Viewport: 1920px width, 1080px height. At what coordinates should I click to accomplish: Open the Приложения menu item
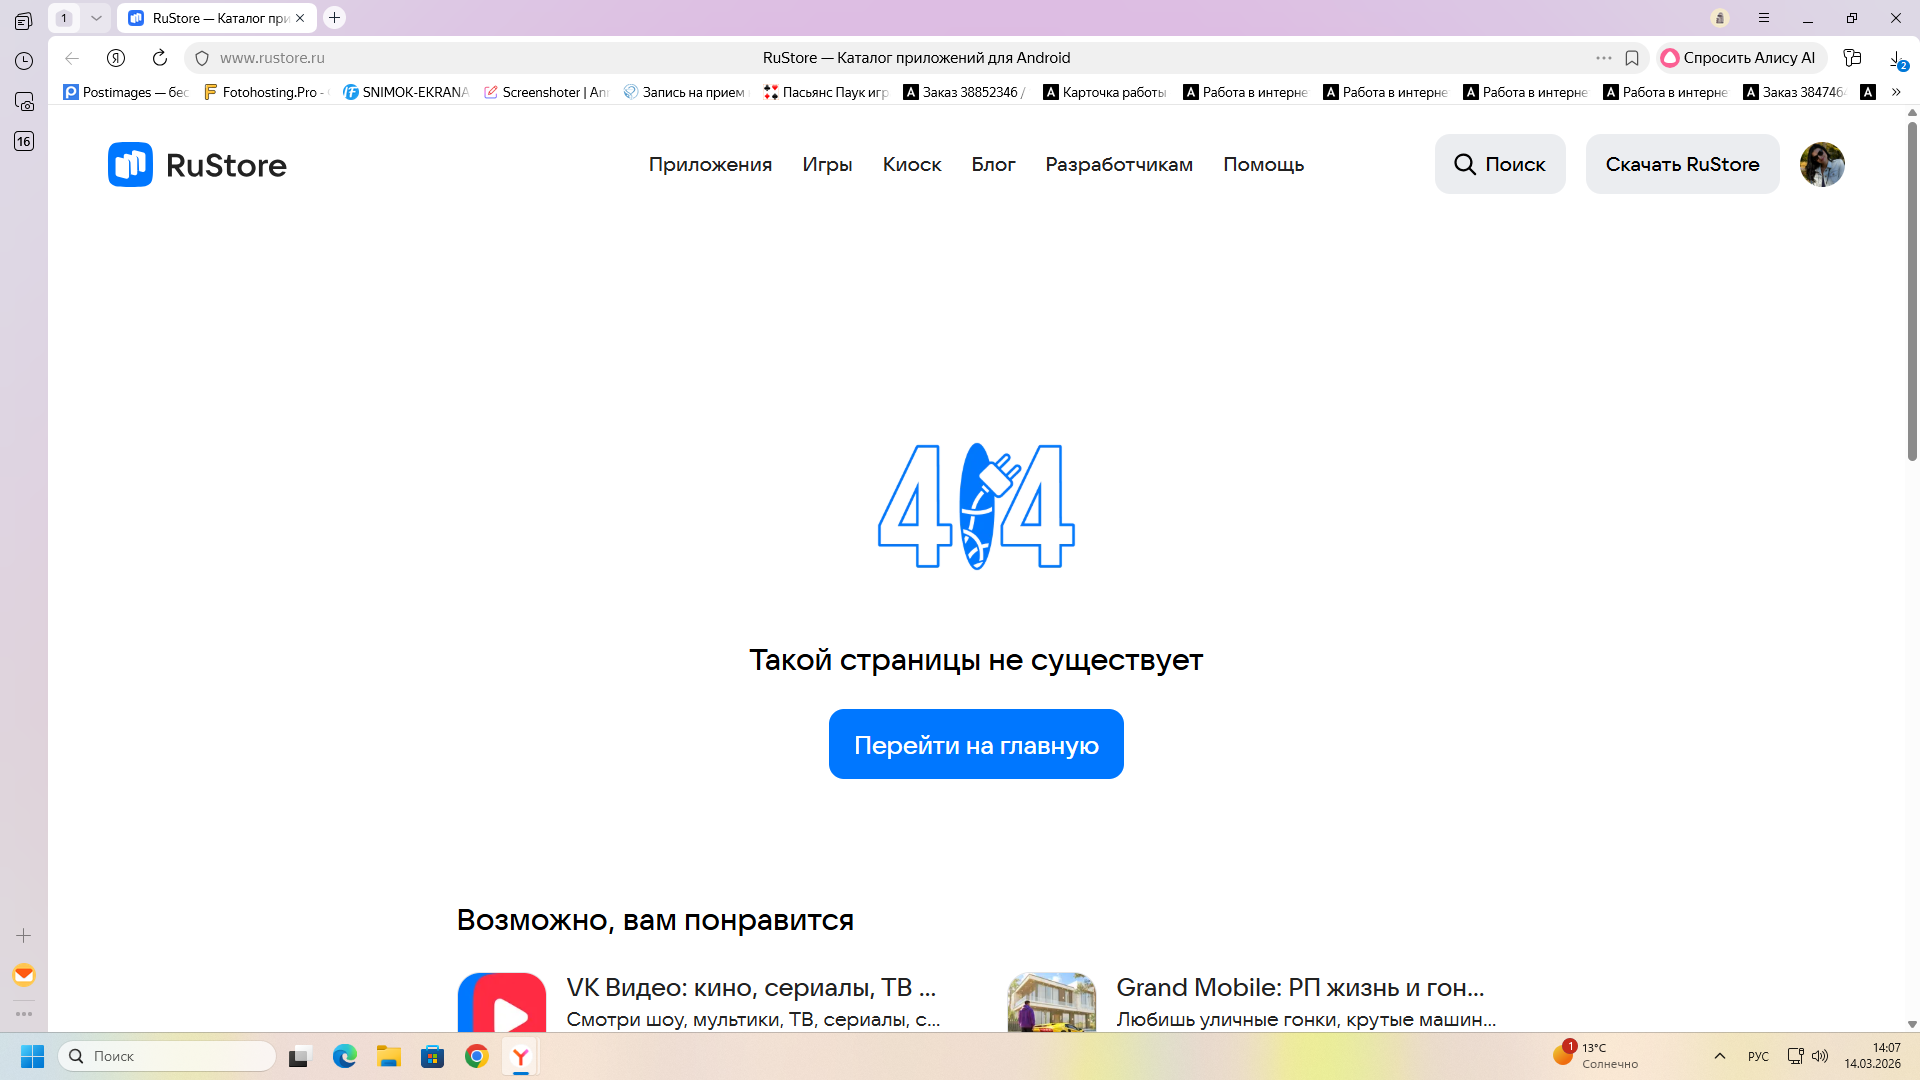coord(710,165)
